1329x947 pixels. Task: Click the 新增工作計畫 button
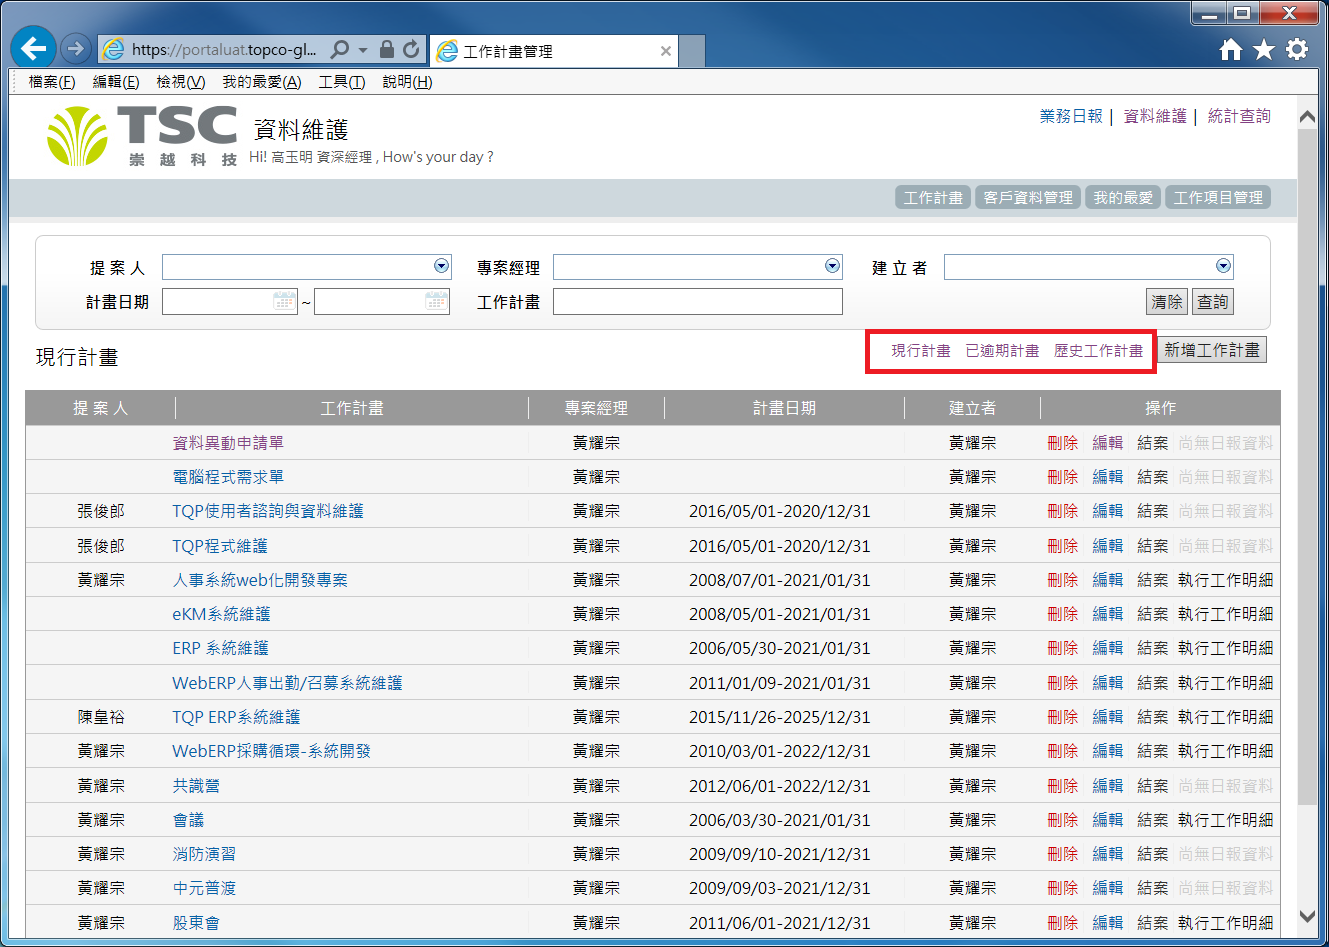click(x=1212, y=350)
